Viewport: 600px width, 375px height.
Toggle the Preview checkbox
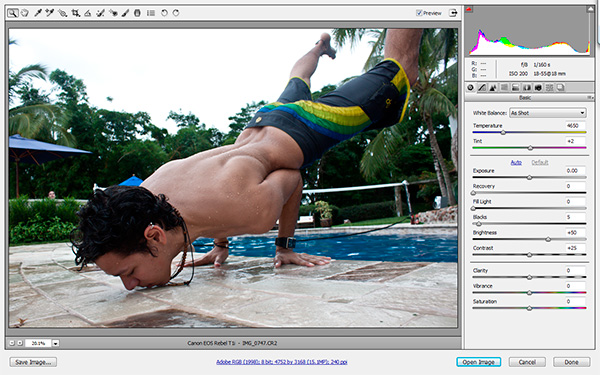pyautogui.click(x=419, y=13)
